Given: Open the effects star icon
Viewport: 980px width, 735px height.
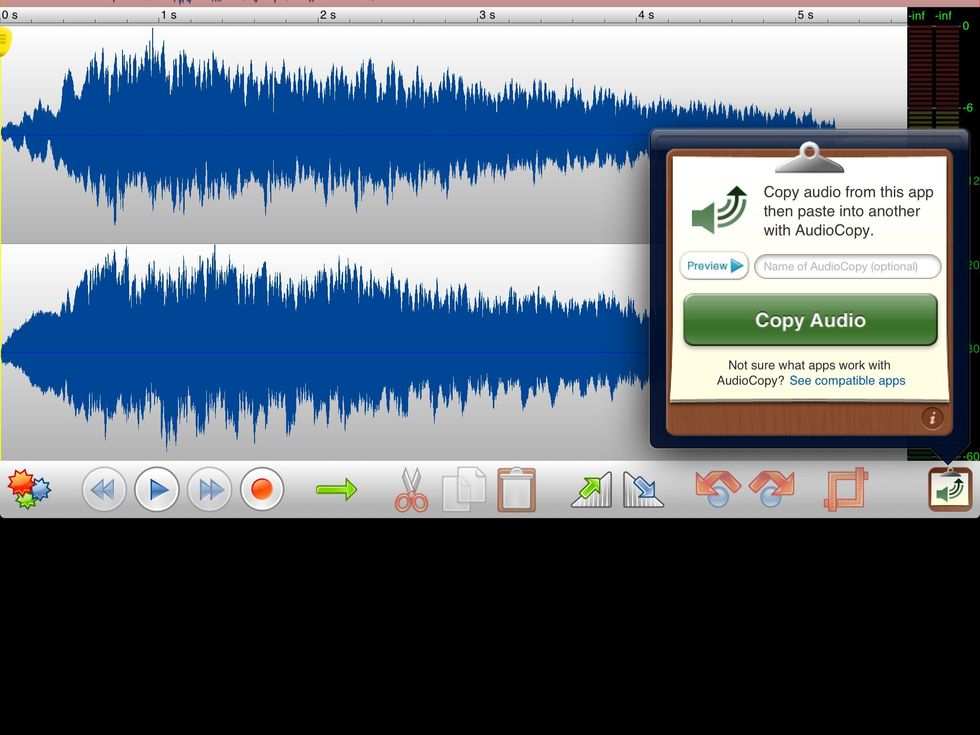Looking at the screenshot, I should pyautogui.click(x=27, y=489).
